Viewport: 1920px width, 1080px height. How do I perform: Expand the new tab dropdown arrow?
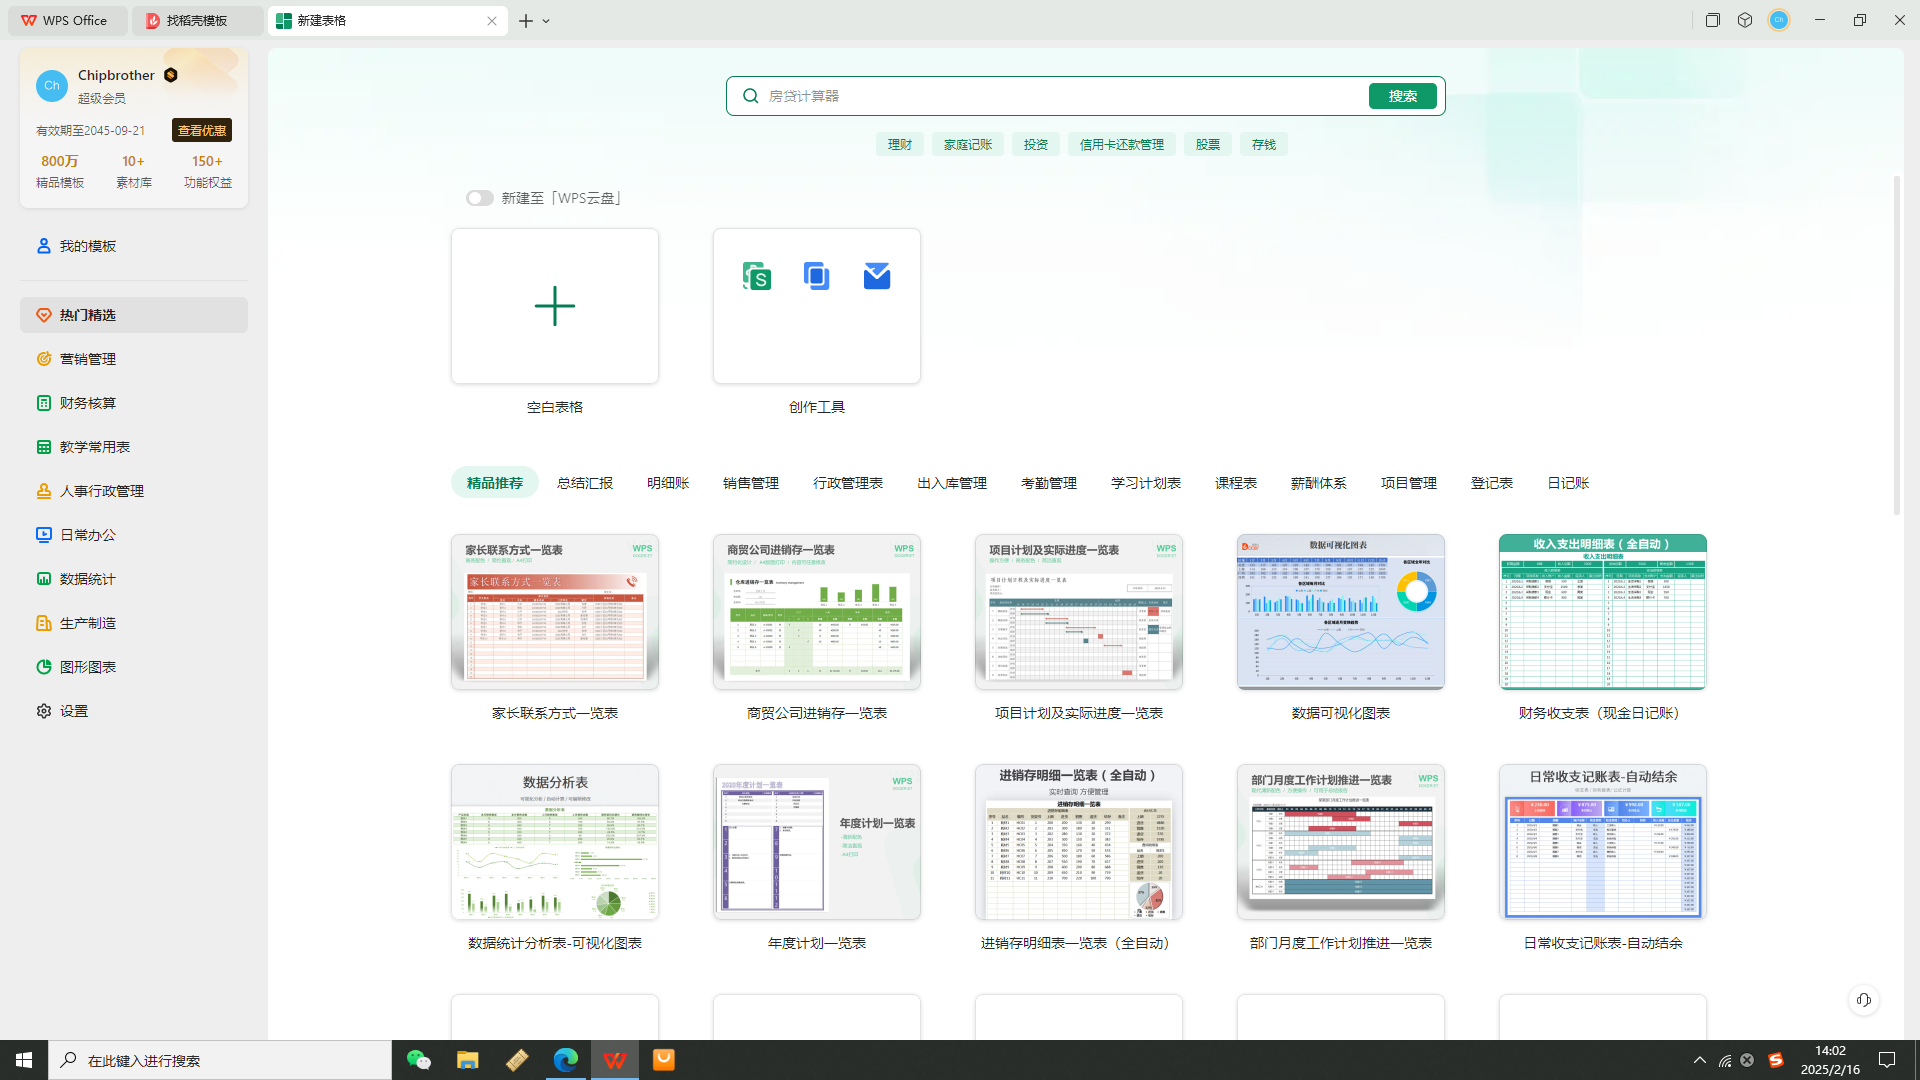(546, 21)
